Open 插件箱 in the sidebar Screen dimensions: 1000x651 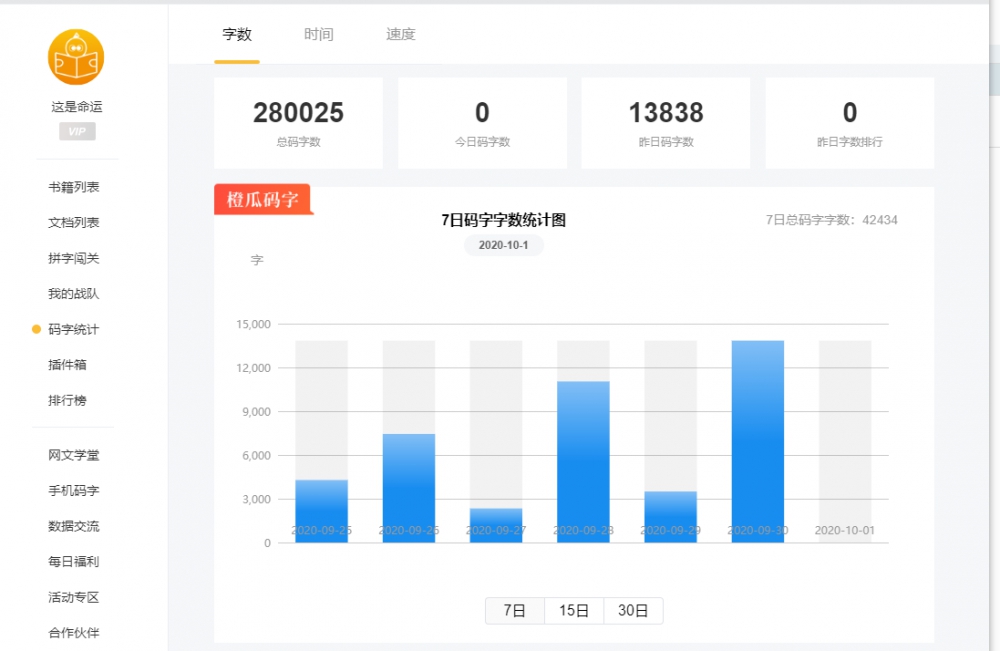click(68, 365)
